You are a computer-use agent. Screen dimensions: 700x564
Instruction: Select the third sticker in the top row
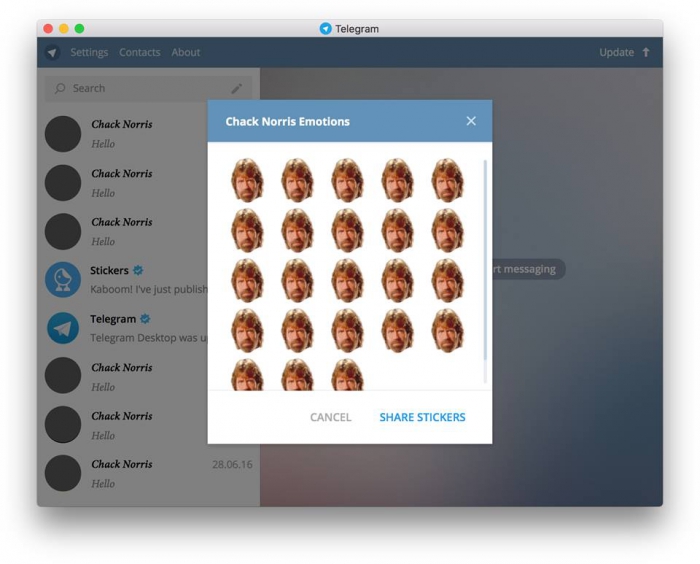(347, 180)
